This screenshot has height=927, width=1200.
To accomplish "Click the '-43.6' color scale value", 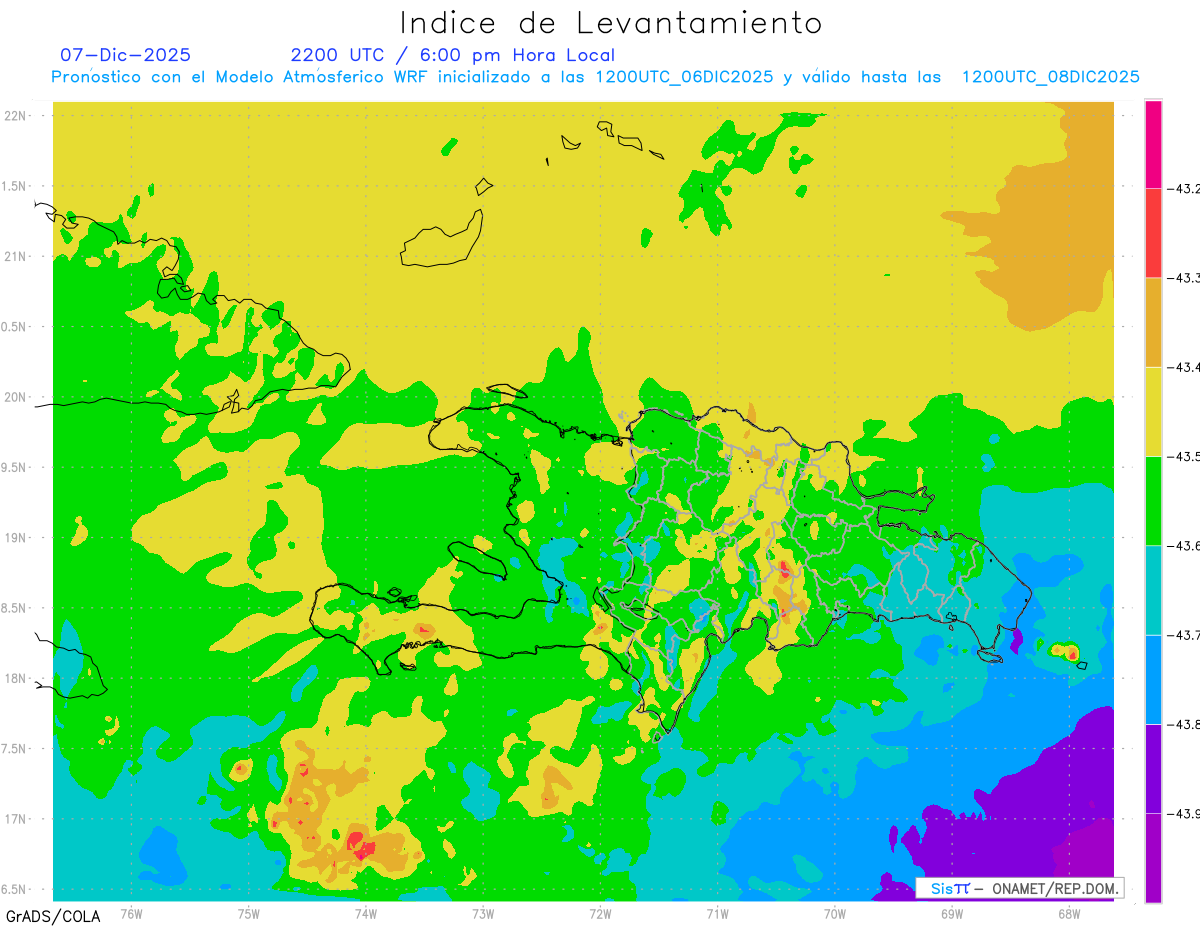I will [1183, 546].
